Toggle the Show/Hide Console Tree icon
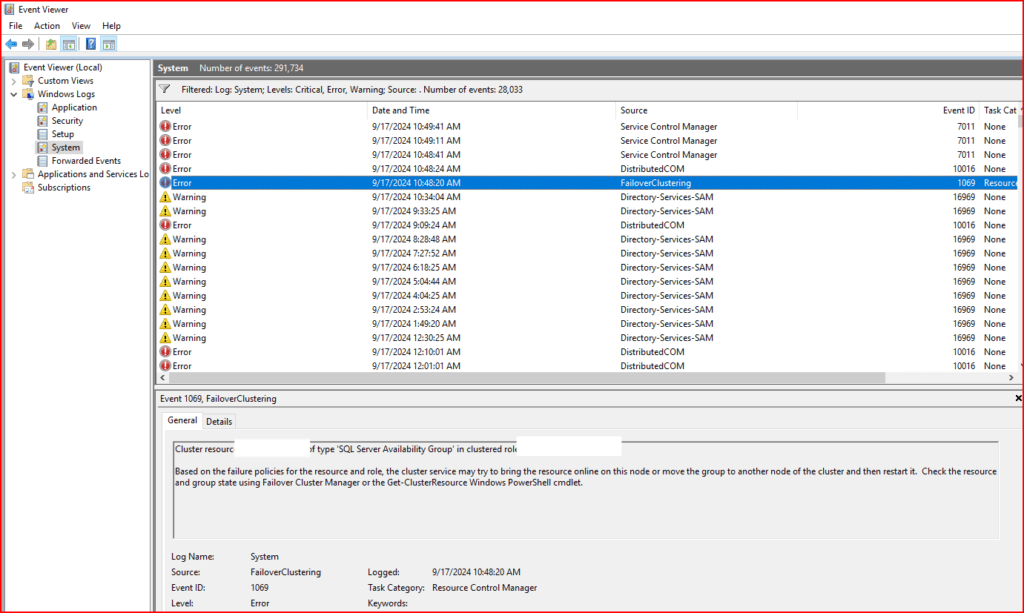 tap(69, 44)
